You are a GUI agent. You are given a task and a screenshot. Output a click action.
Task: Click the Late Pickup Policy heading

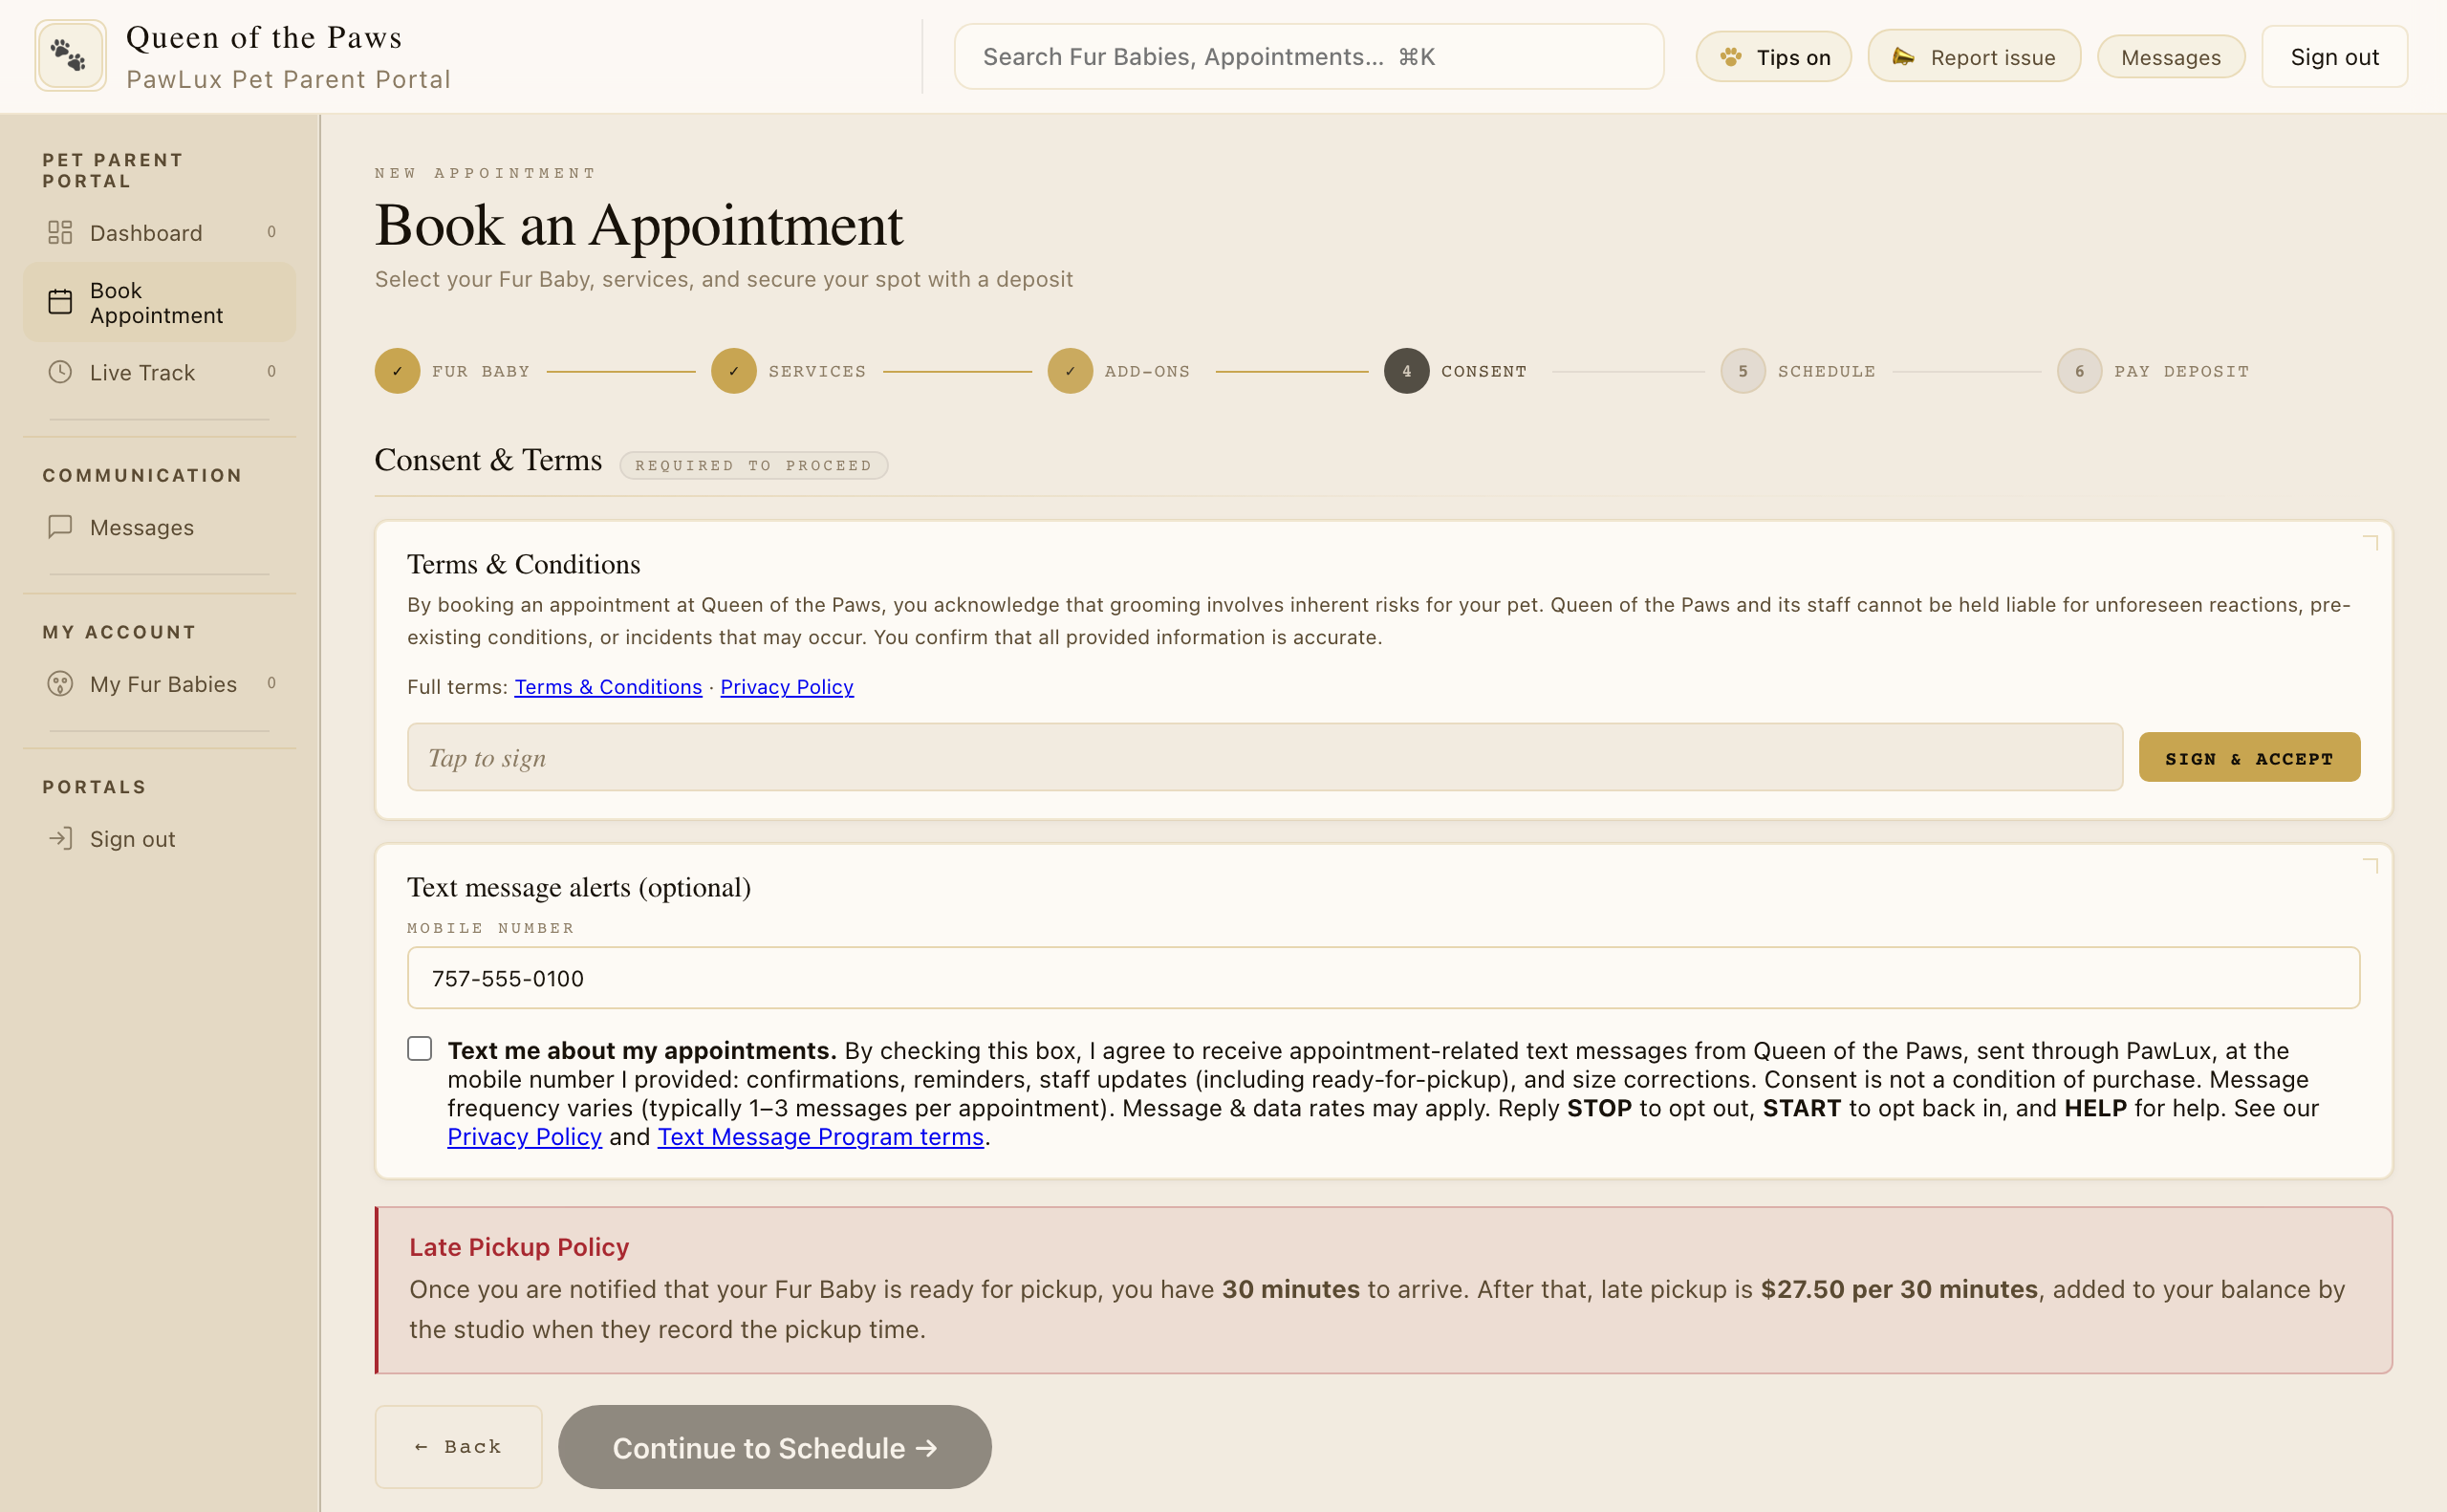[x=519, y=1247]
